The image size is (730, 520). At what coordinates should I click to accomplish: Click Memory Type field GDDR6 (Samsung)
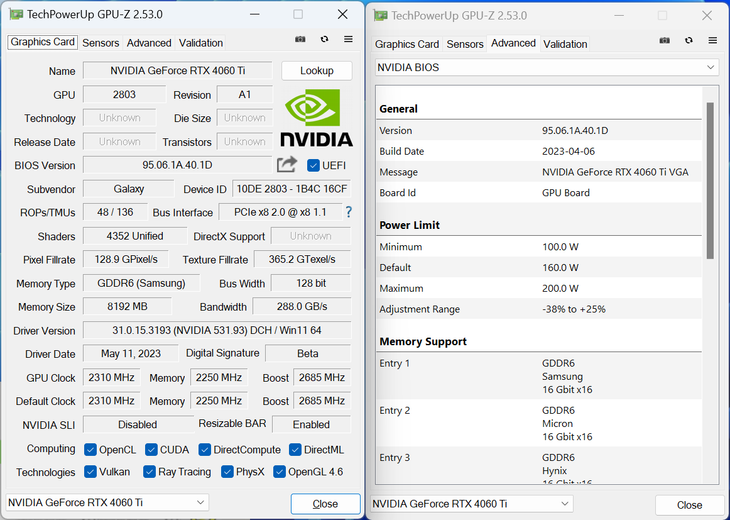click(x=141, y=284)
